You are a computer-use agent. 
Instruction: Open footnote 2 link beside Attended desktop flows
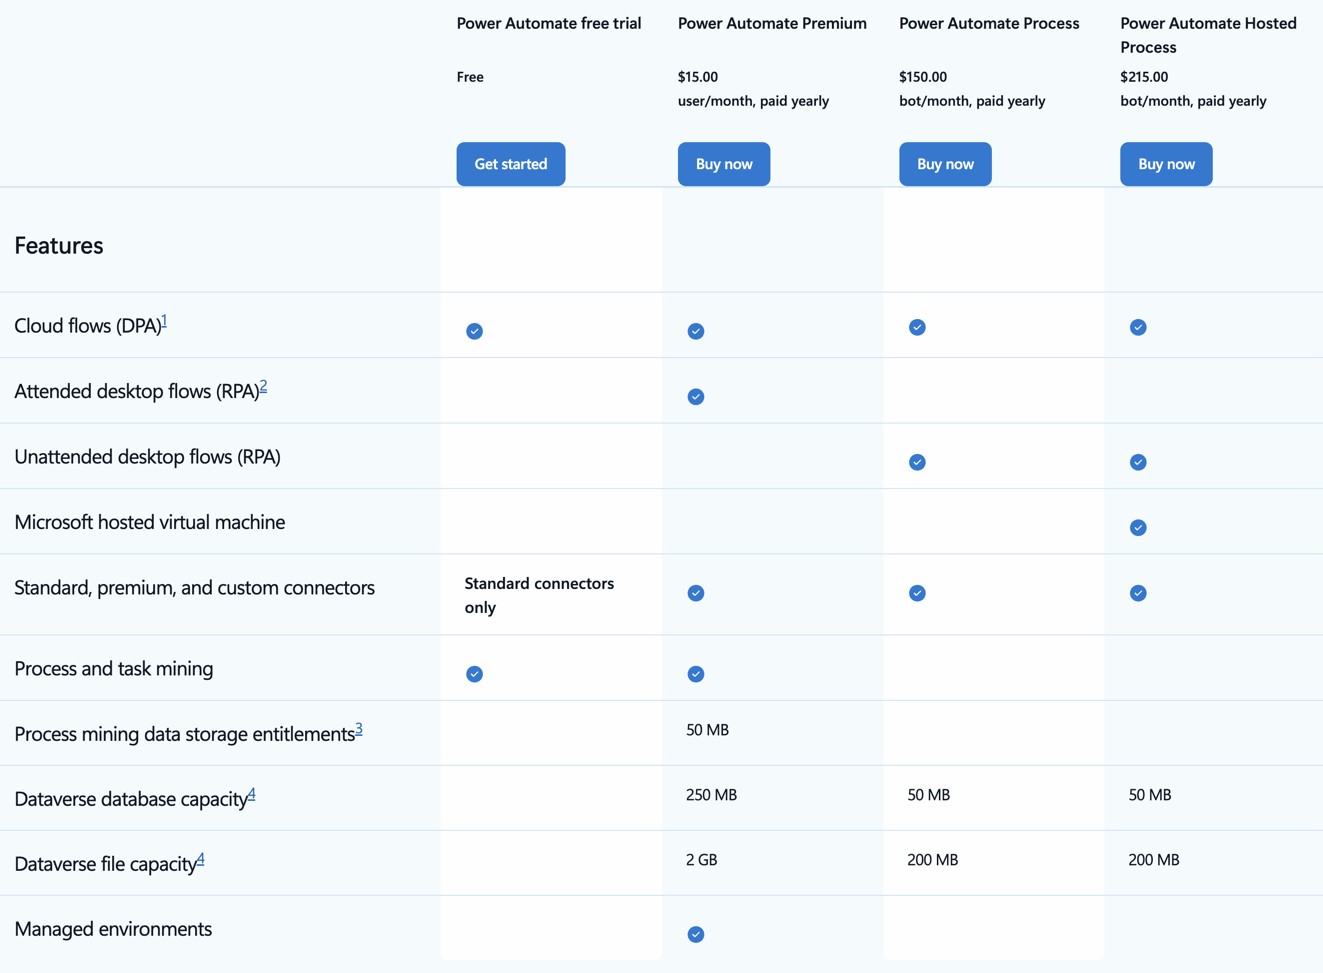(263, 387)
